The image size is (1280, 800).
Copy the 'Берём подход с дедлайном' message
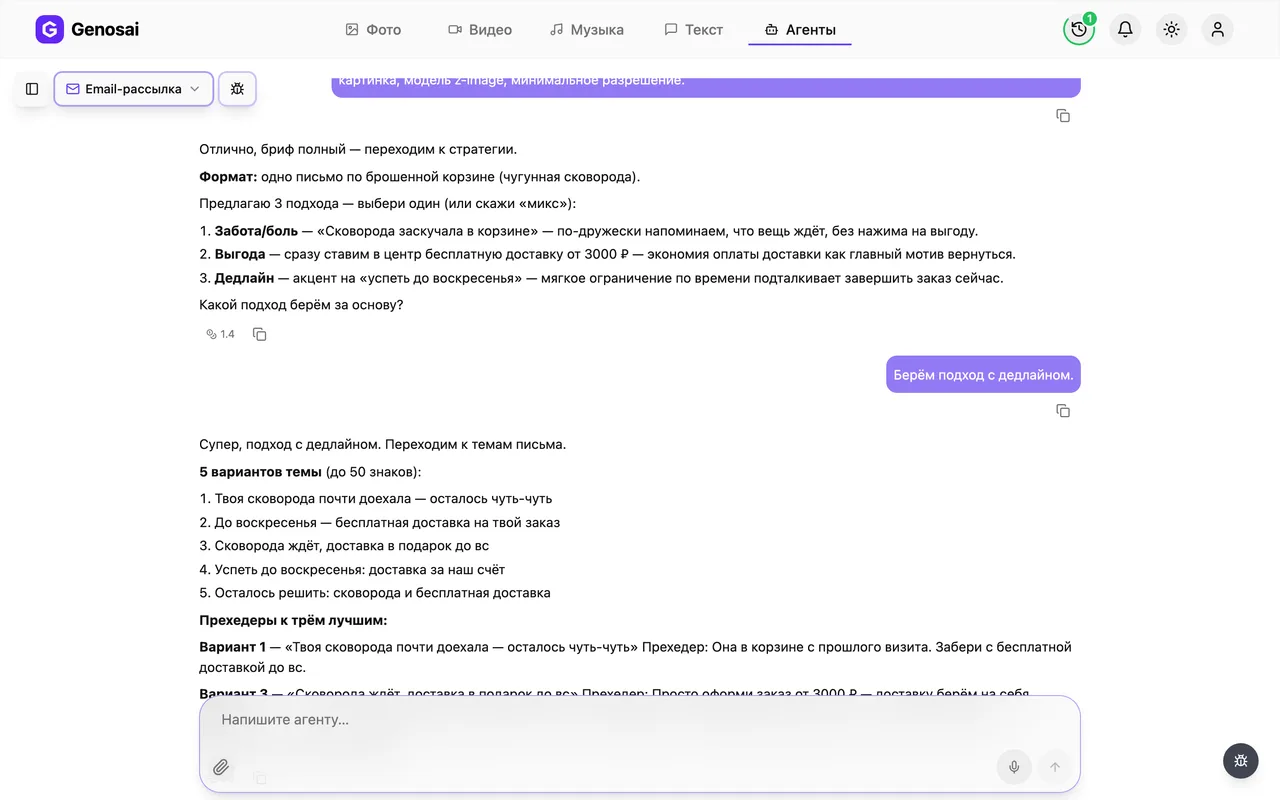(1063, 411)
